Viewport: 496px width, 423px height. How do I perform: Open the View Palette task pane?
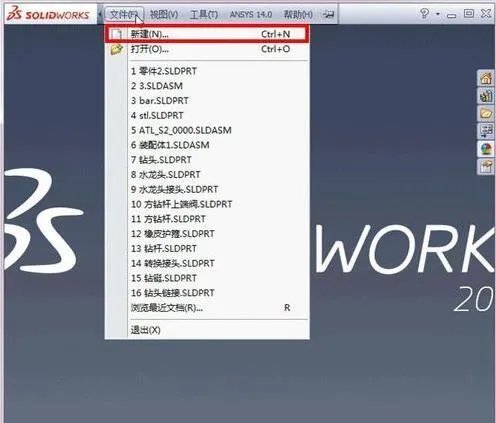point(486,131)
